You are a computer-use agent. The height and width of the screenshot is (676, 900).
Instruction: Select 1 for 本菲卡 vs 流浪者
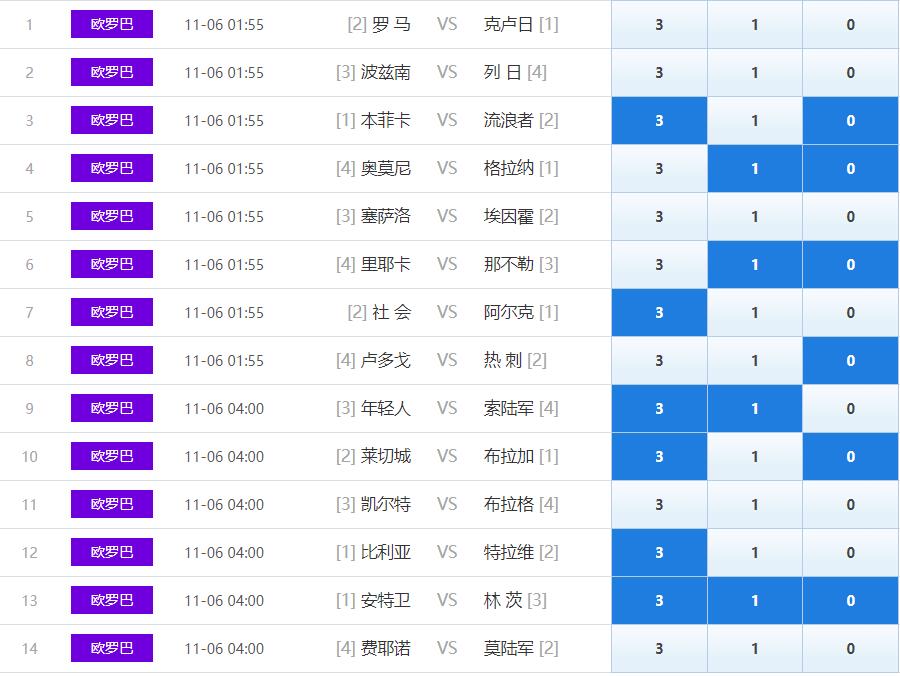(x=755, y=121)
